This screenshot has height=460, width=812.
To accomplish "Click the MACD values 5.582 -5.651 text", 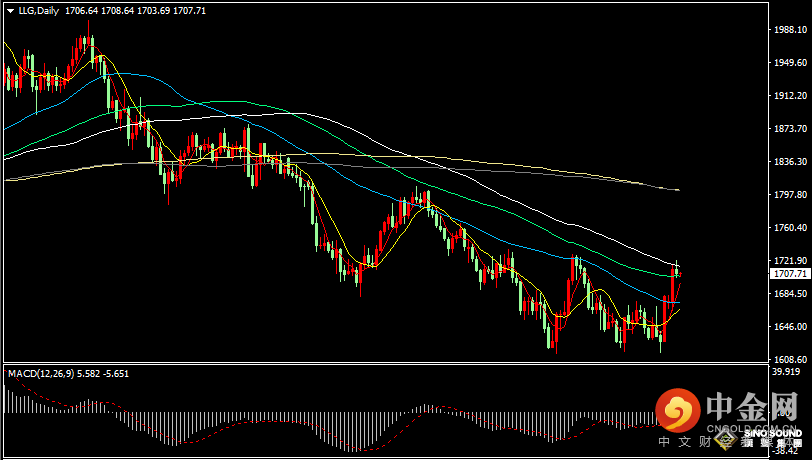I will (x=103, y=373).
